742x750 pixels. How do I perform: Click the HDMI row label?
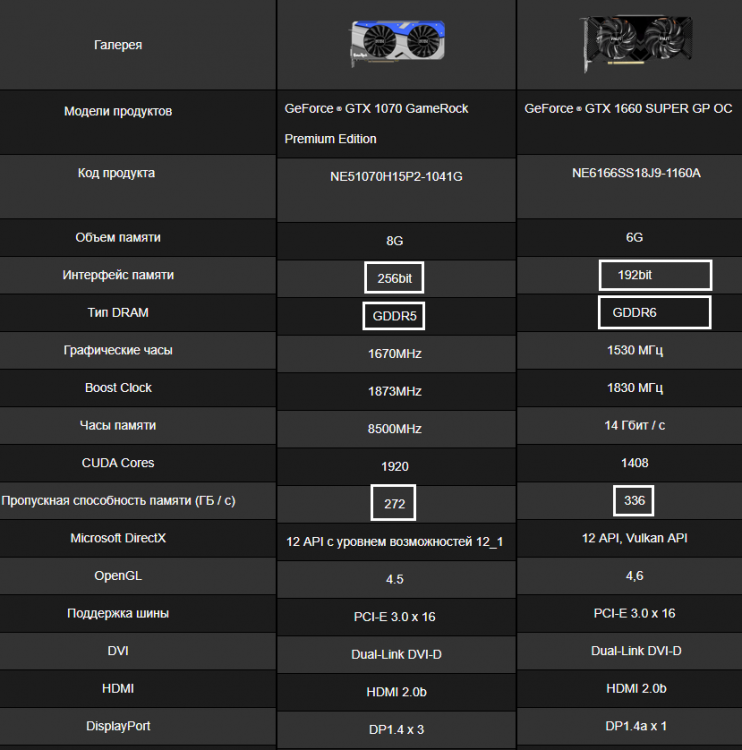pos(118,688)
